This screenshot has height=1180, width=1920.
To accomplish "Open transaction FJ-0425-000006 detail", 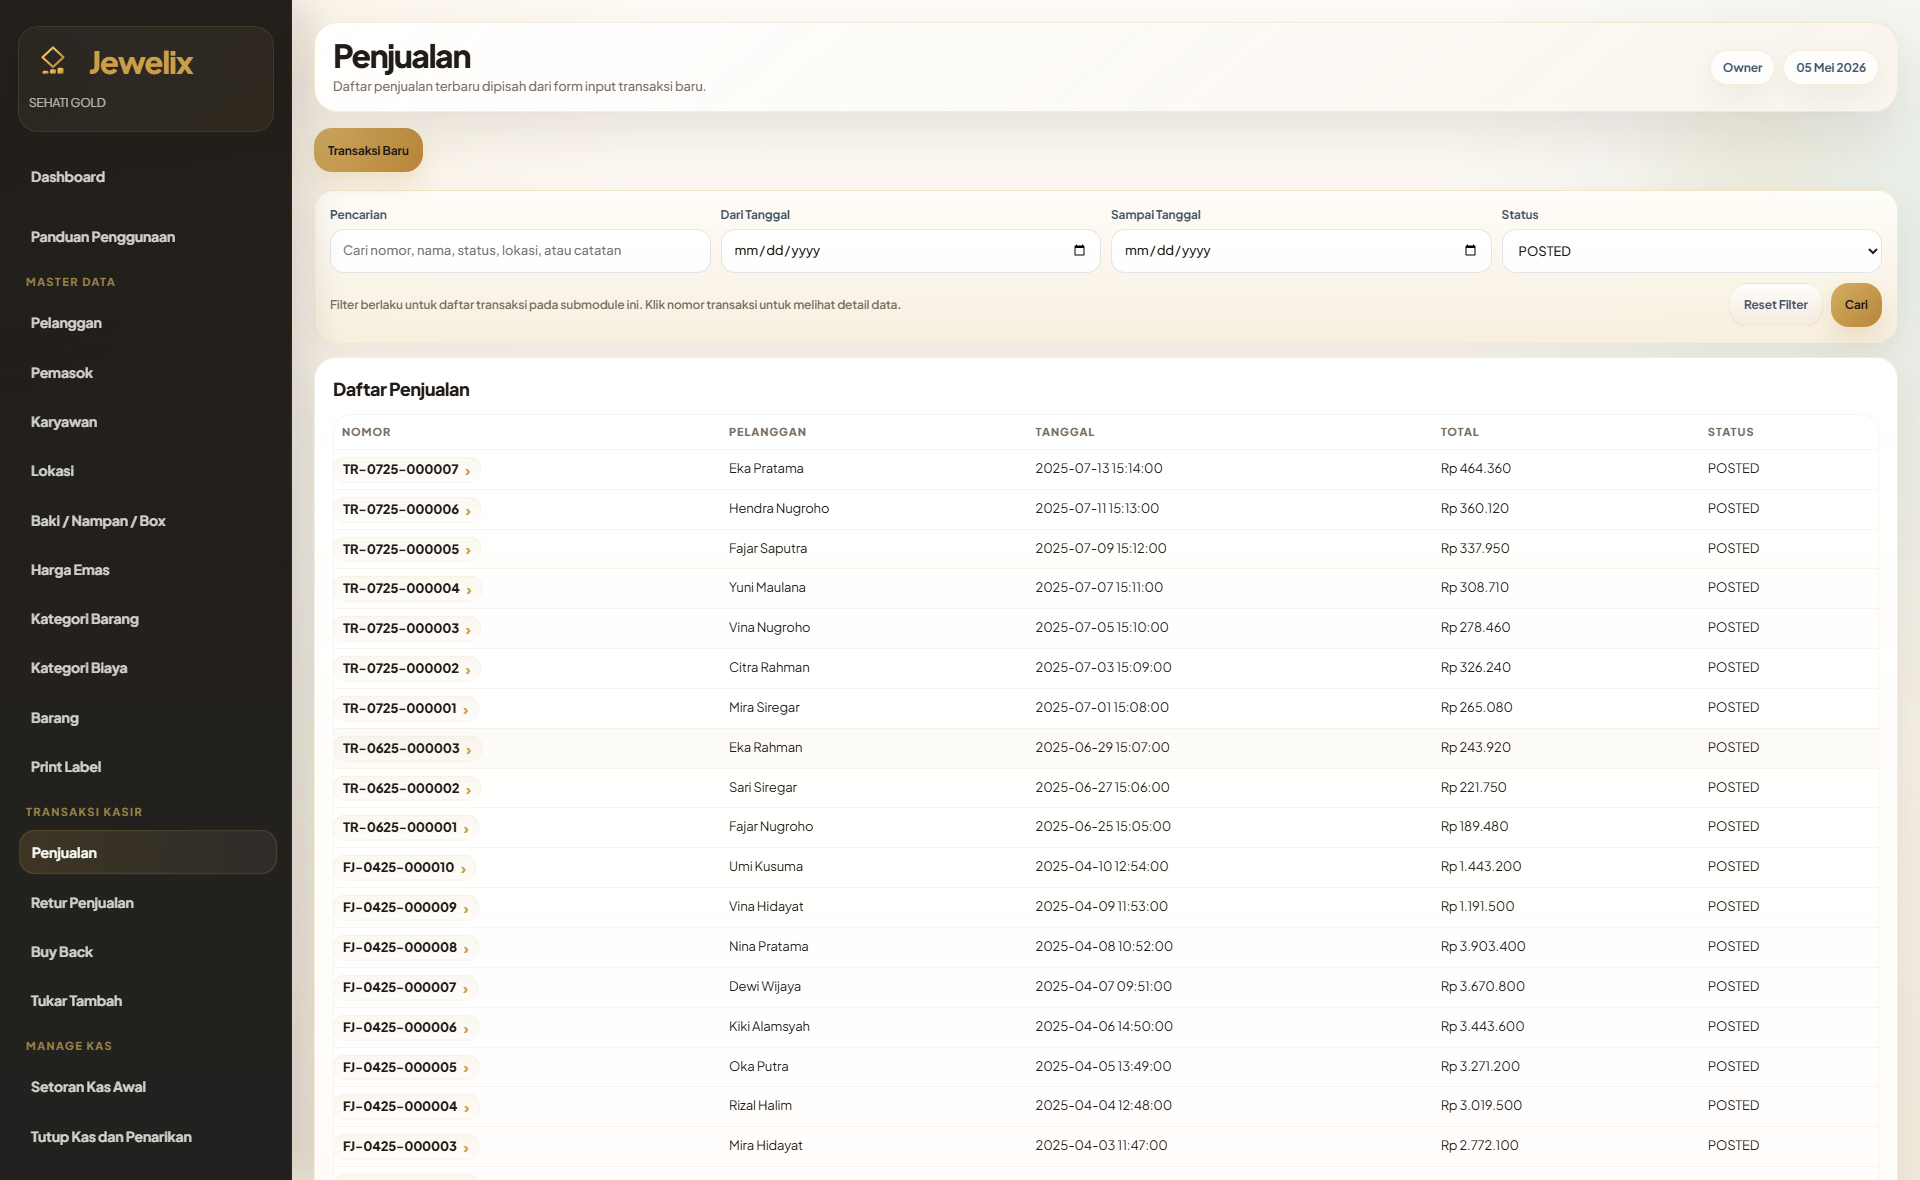I will coord(406,1027).
